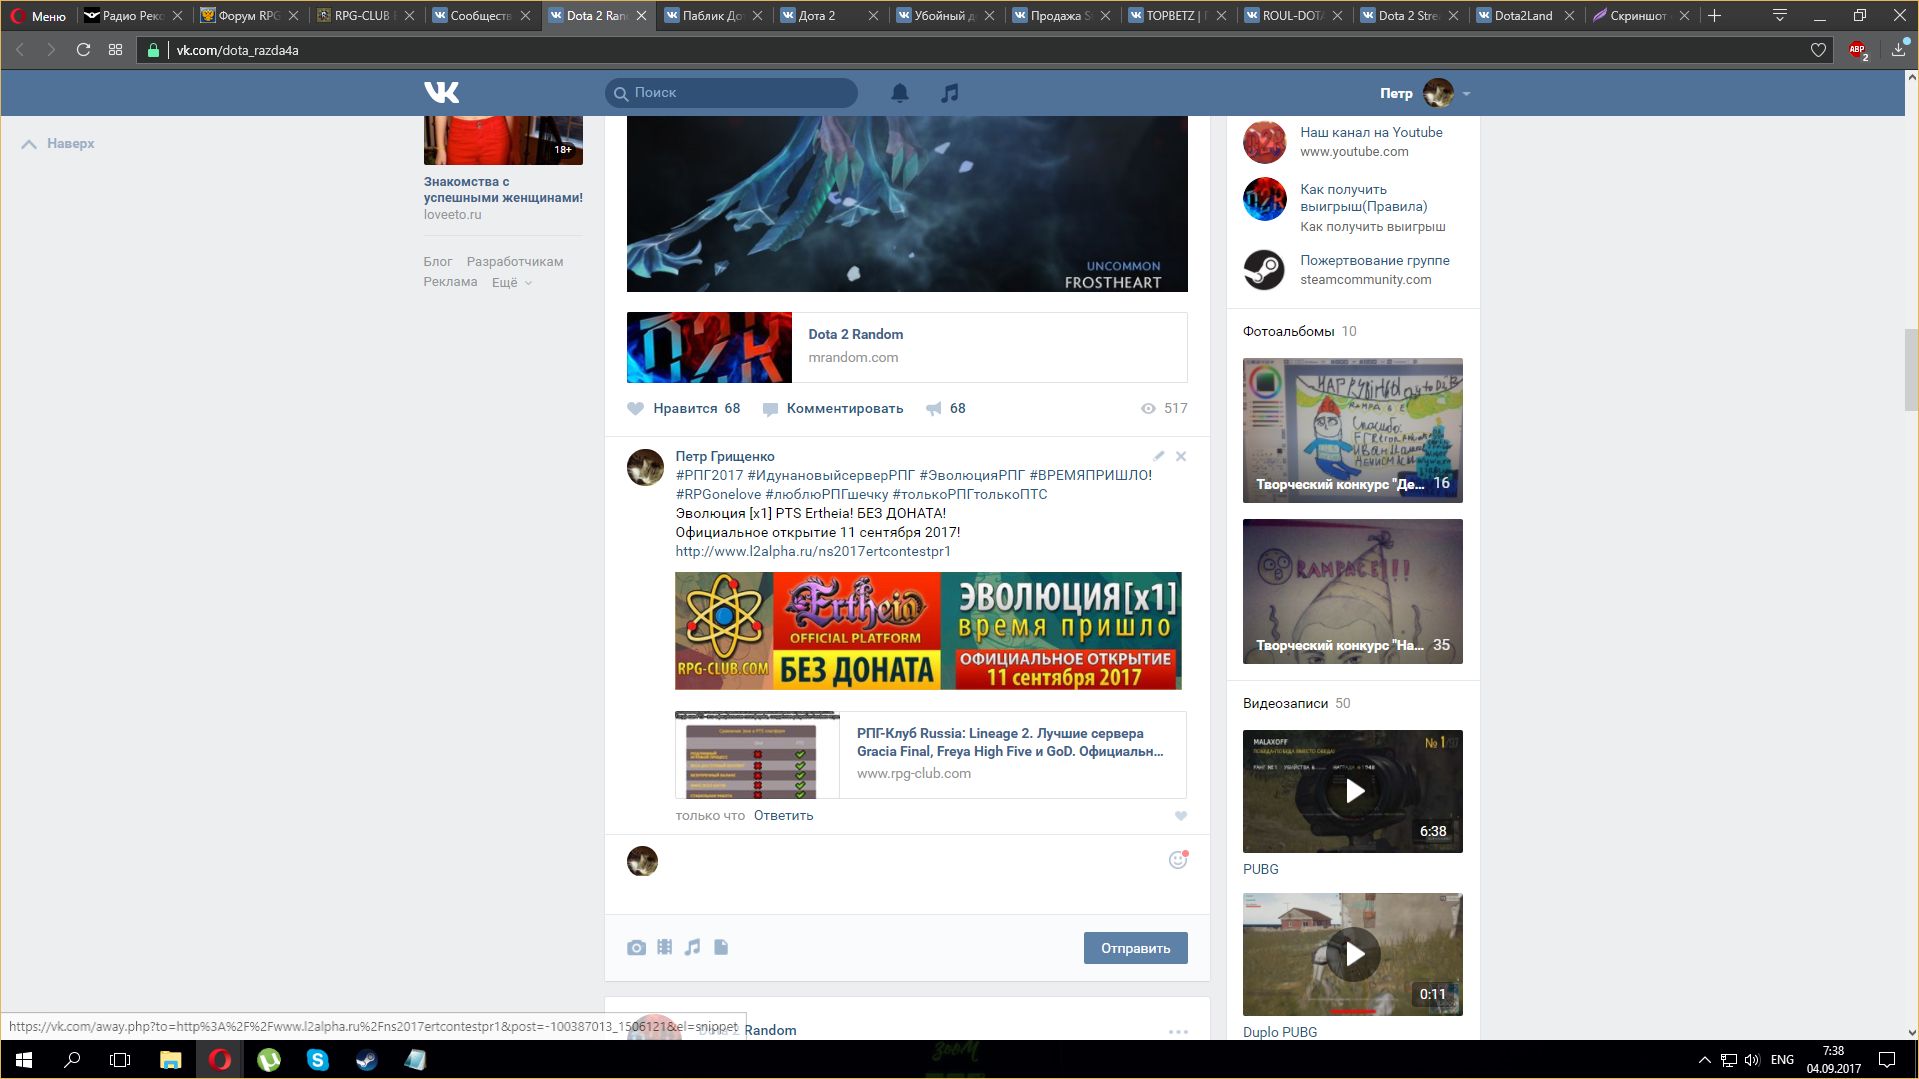Open the speed dial grid icon
1919x1079 pixels.
[x=115, y=50]
